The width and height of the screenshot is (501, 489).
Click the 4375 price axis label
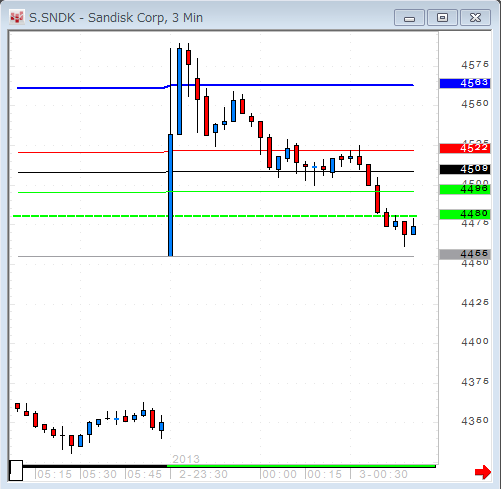[x=475, y=382]
